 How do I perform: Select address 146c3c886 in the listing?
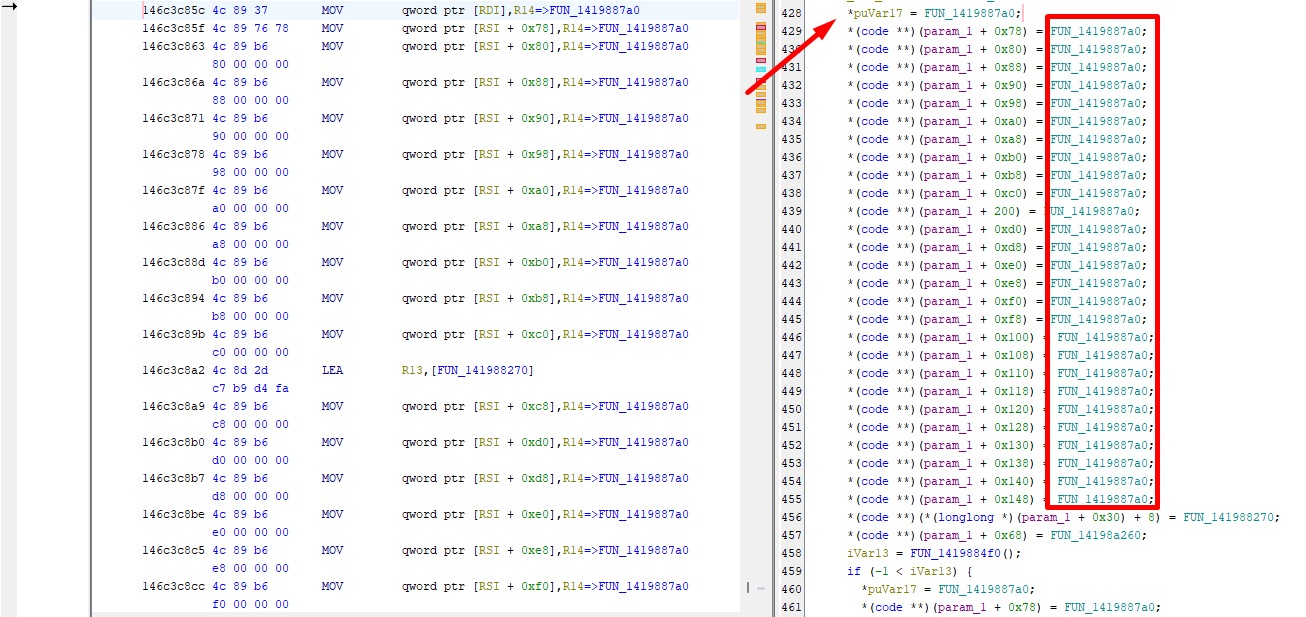[x=173, y=226]
